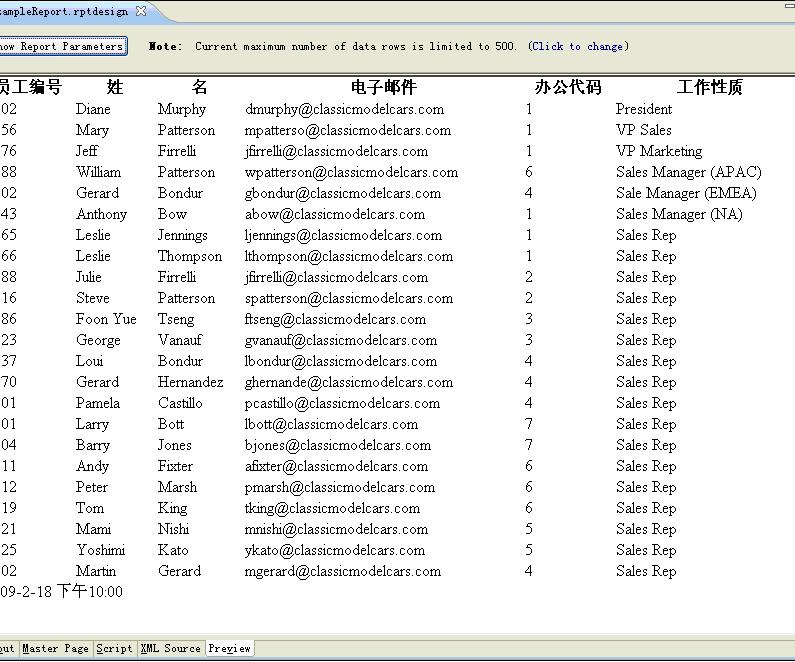795x662 pixels.
Task: Click last name Murphy
Action: click(x=182, y=109)
